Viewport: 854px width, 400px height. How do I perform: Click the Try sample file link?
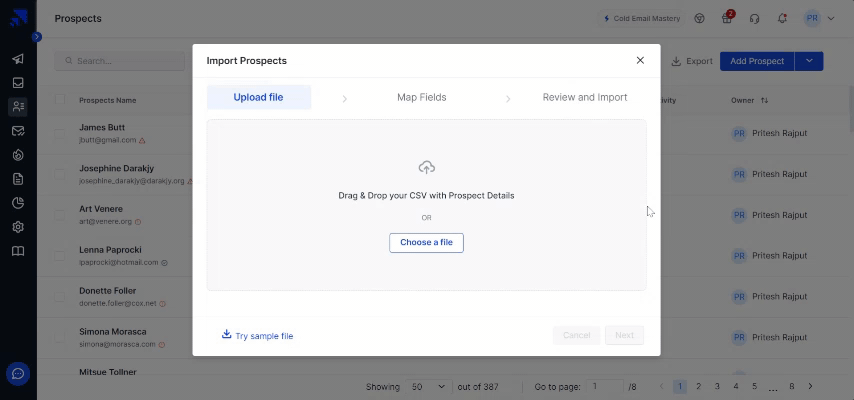click(x=258, y=336)
